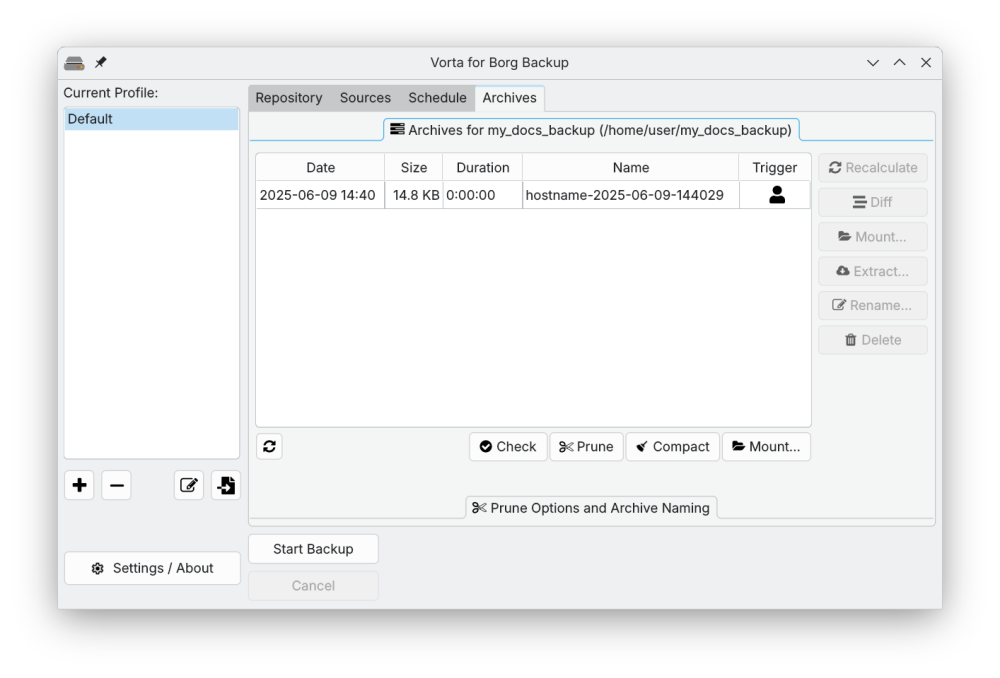Viewport: 1000px width, 678px height.
Task: Click the Compact button
Action: coord(672,447)
